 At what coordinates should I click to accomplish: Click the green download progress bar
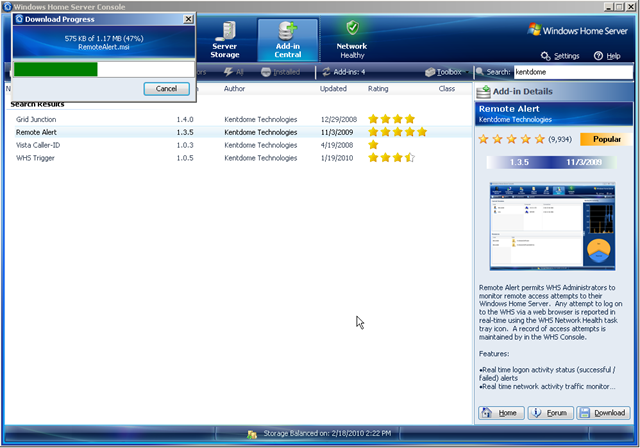click(56, 69)
